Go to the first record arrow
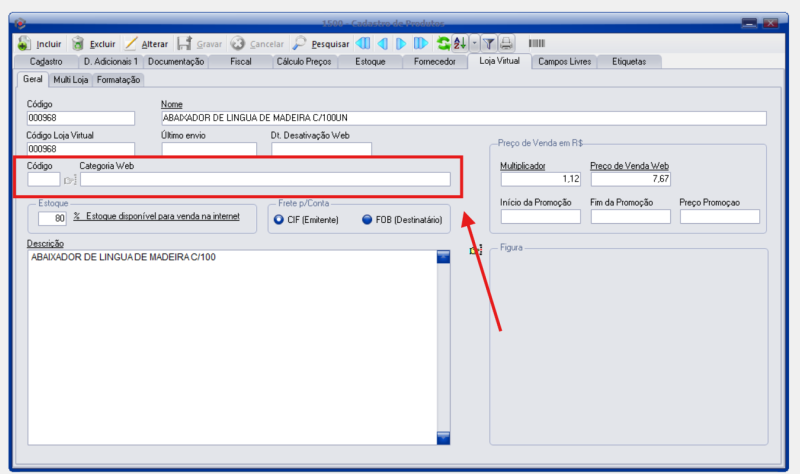This screenshot has width=800, height=474. click(x=362, y=44)
